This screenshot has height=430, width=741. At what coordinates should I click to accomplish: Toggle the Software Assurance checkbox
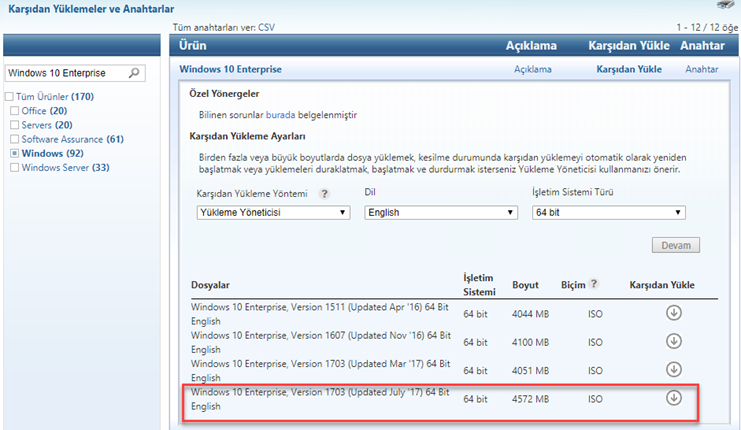[x=14, y=140]
